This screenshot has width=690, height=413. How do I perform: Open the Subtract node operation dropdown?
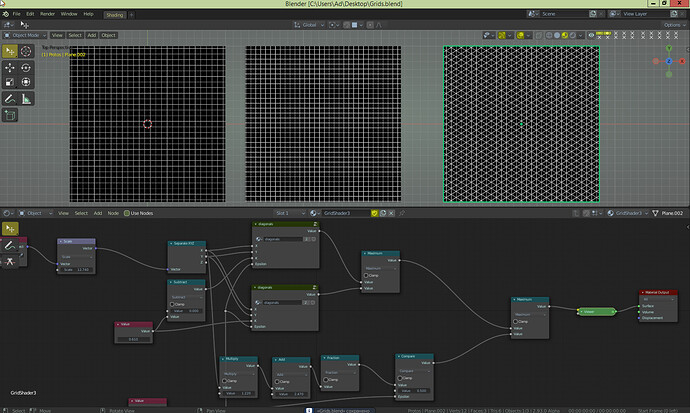click(186, 297)
